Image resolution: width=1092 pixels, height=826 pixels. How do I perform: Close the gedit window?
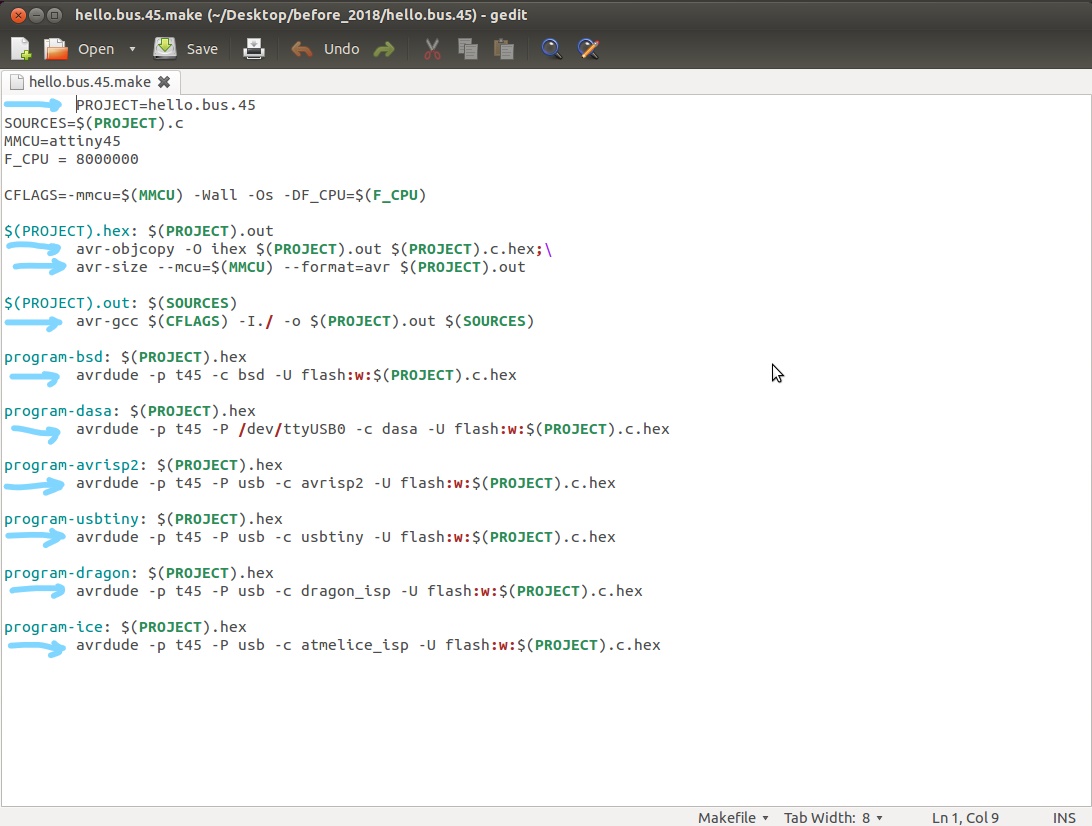click(19, 15)
